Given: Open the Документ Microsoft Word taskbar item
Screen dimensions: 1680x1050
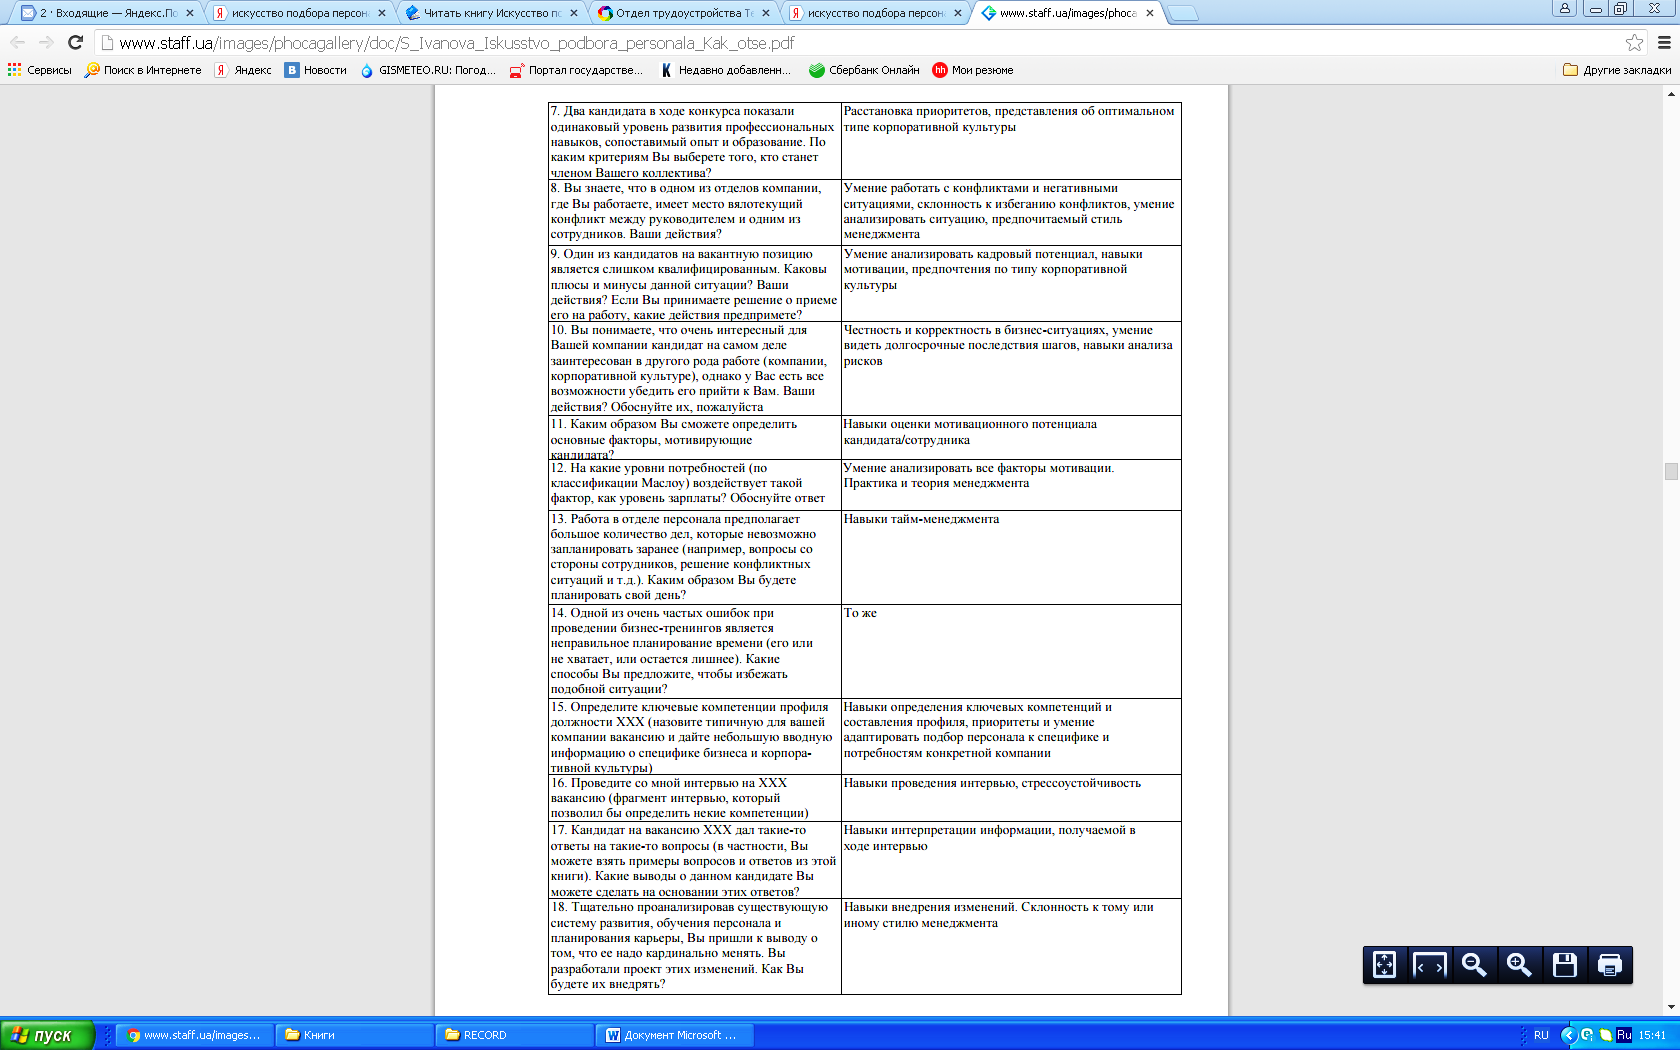Looking at the screenshot, I should (674, 1035).
